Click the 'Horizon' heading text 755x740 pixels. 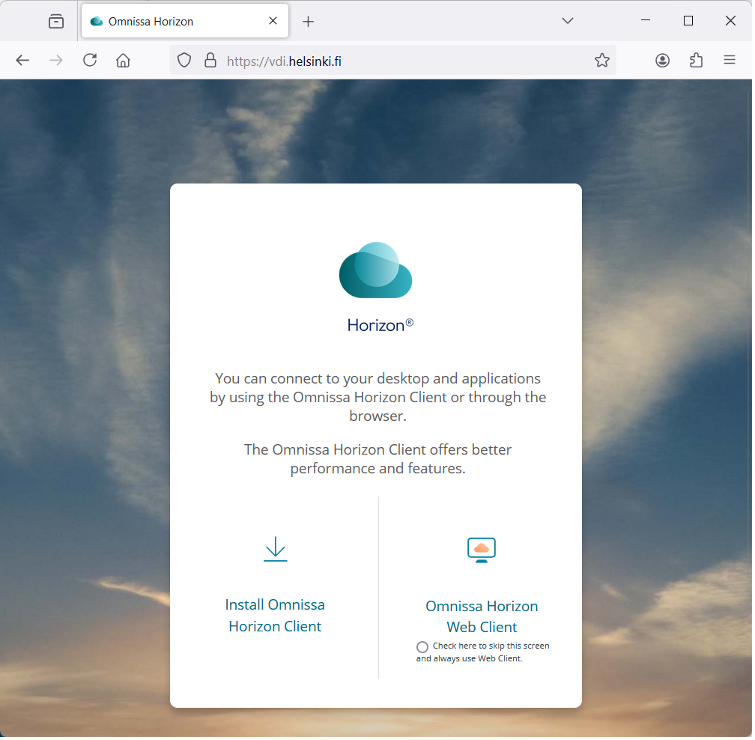click(380, 325)
